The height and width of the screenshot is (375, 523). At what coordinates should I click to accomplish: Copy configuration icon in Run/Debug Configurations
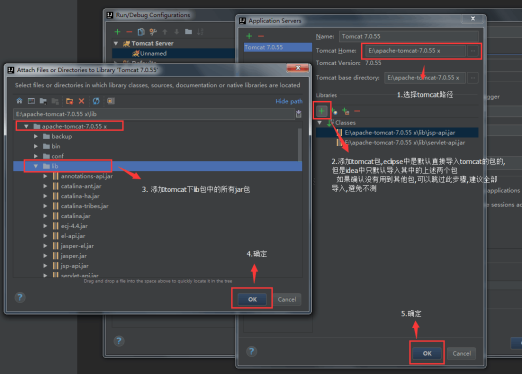(x=141, y=32)
